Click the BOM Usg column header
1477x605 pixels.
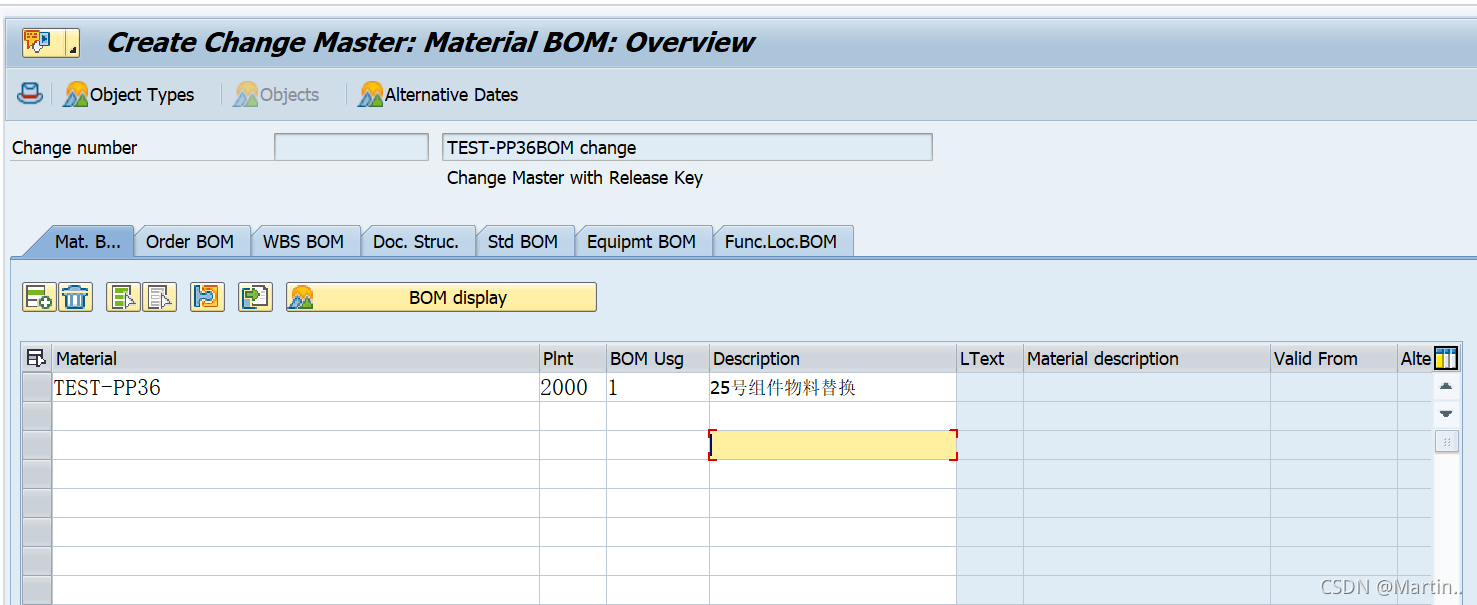click(x=658, y=358)
